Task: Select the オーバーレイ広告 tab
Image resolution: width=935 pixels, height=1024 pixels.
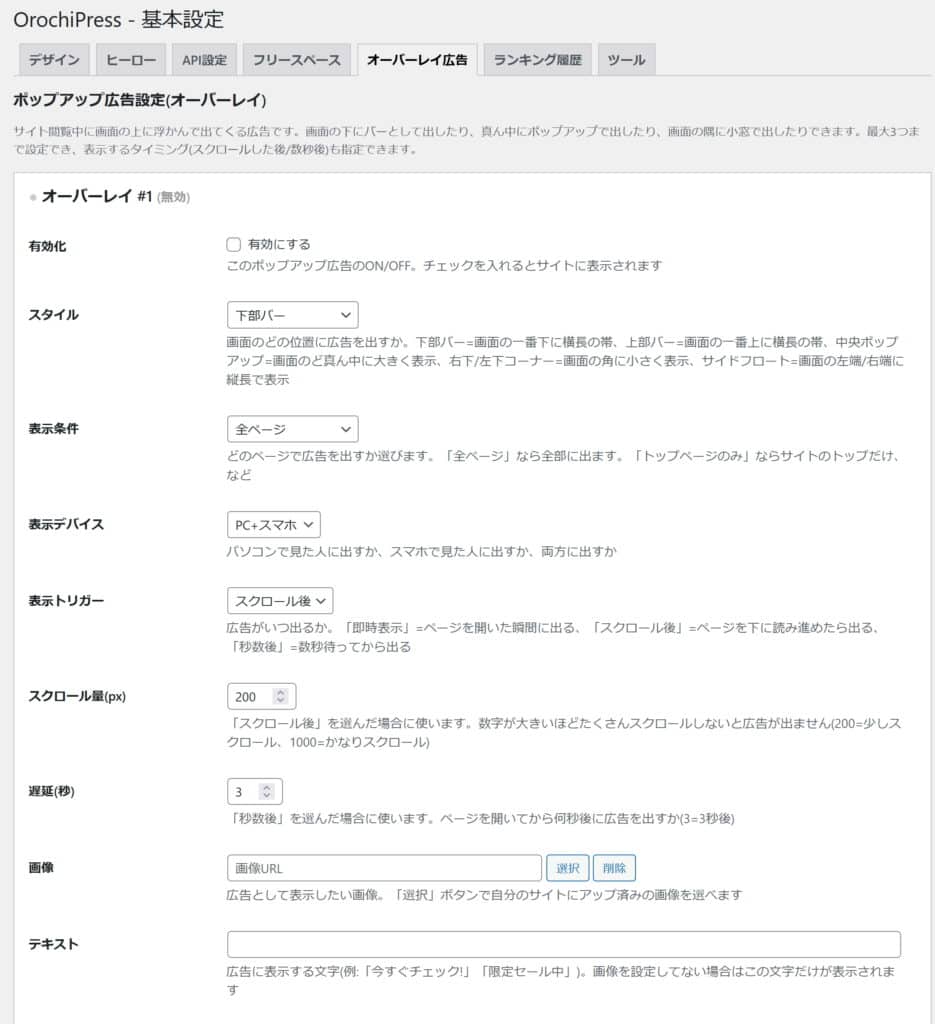Action: tap(417, 60)
